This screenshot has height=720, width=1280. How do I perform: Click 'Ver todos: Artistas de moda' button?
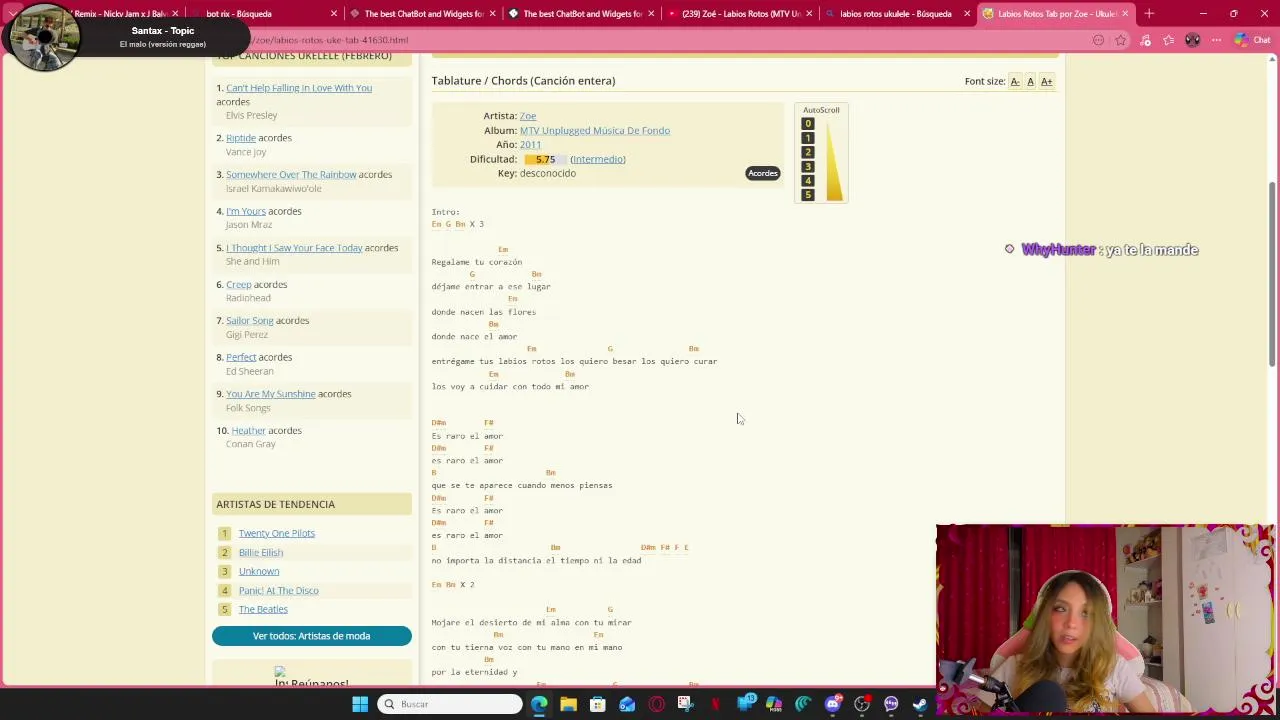(312, 636)
